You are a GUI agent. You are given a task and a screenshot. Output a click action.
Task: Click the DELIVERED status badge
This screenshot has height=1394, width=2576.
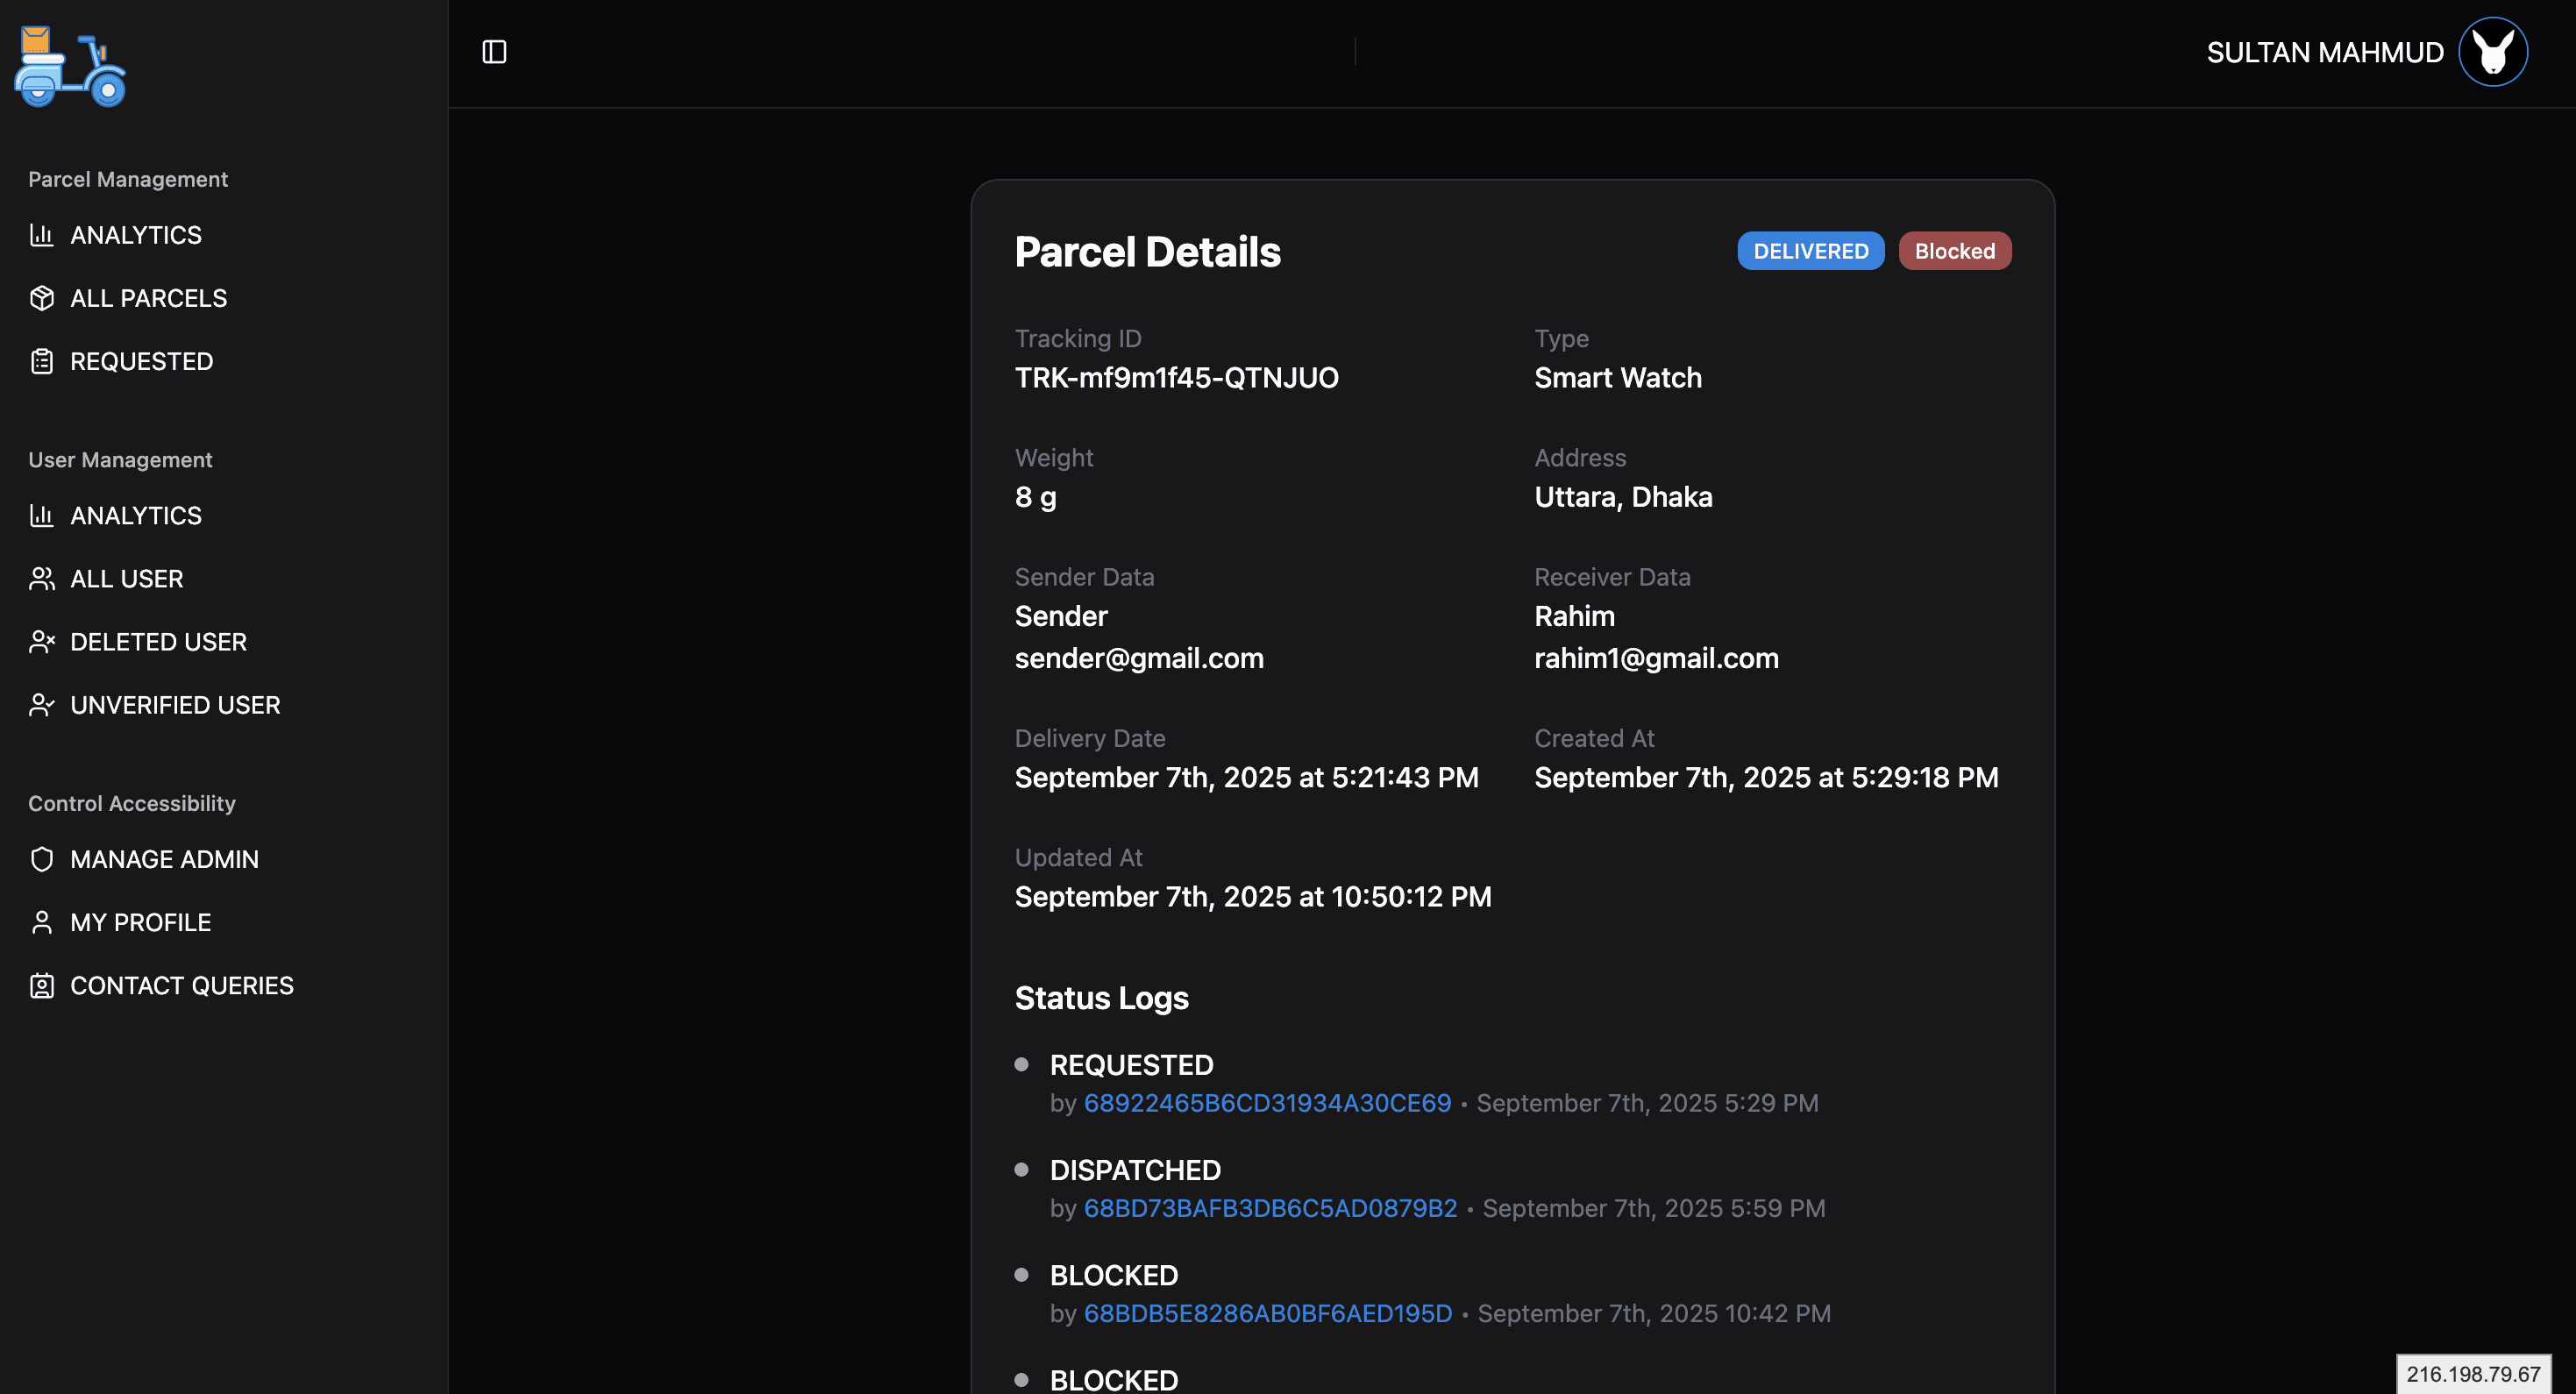[x=1810, y=250]
